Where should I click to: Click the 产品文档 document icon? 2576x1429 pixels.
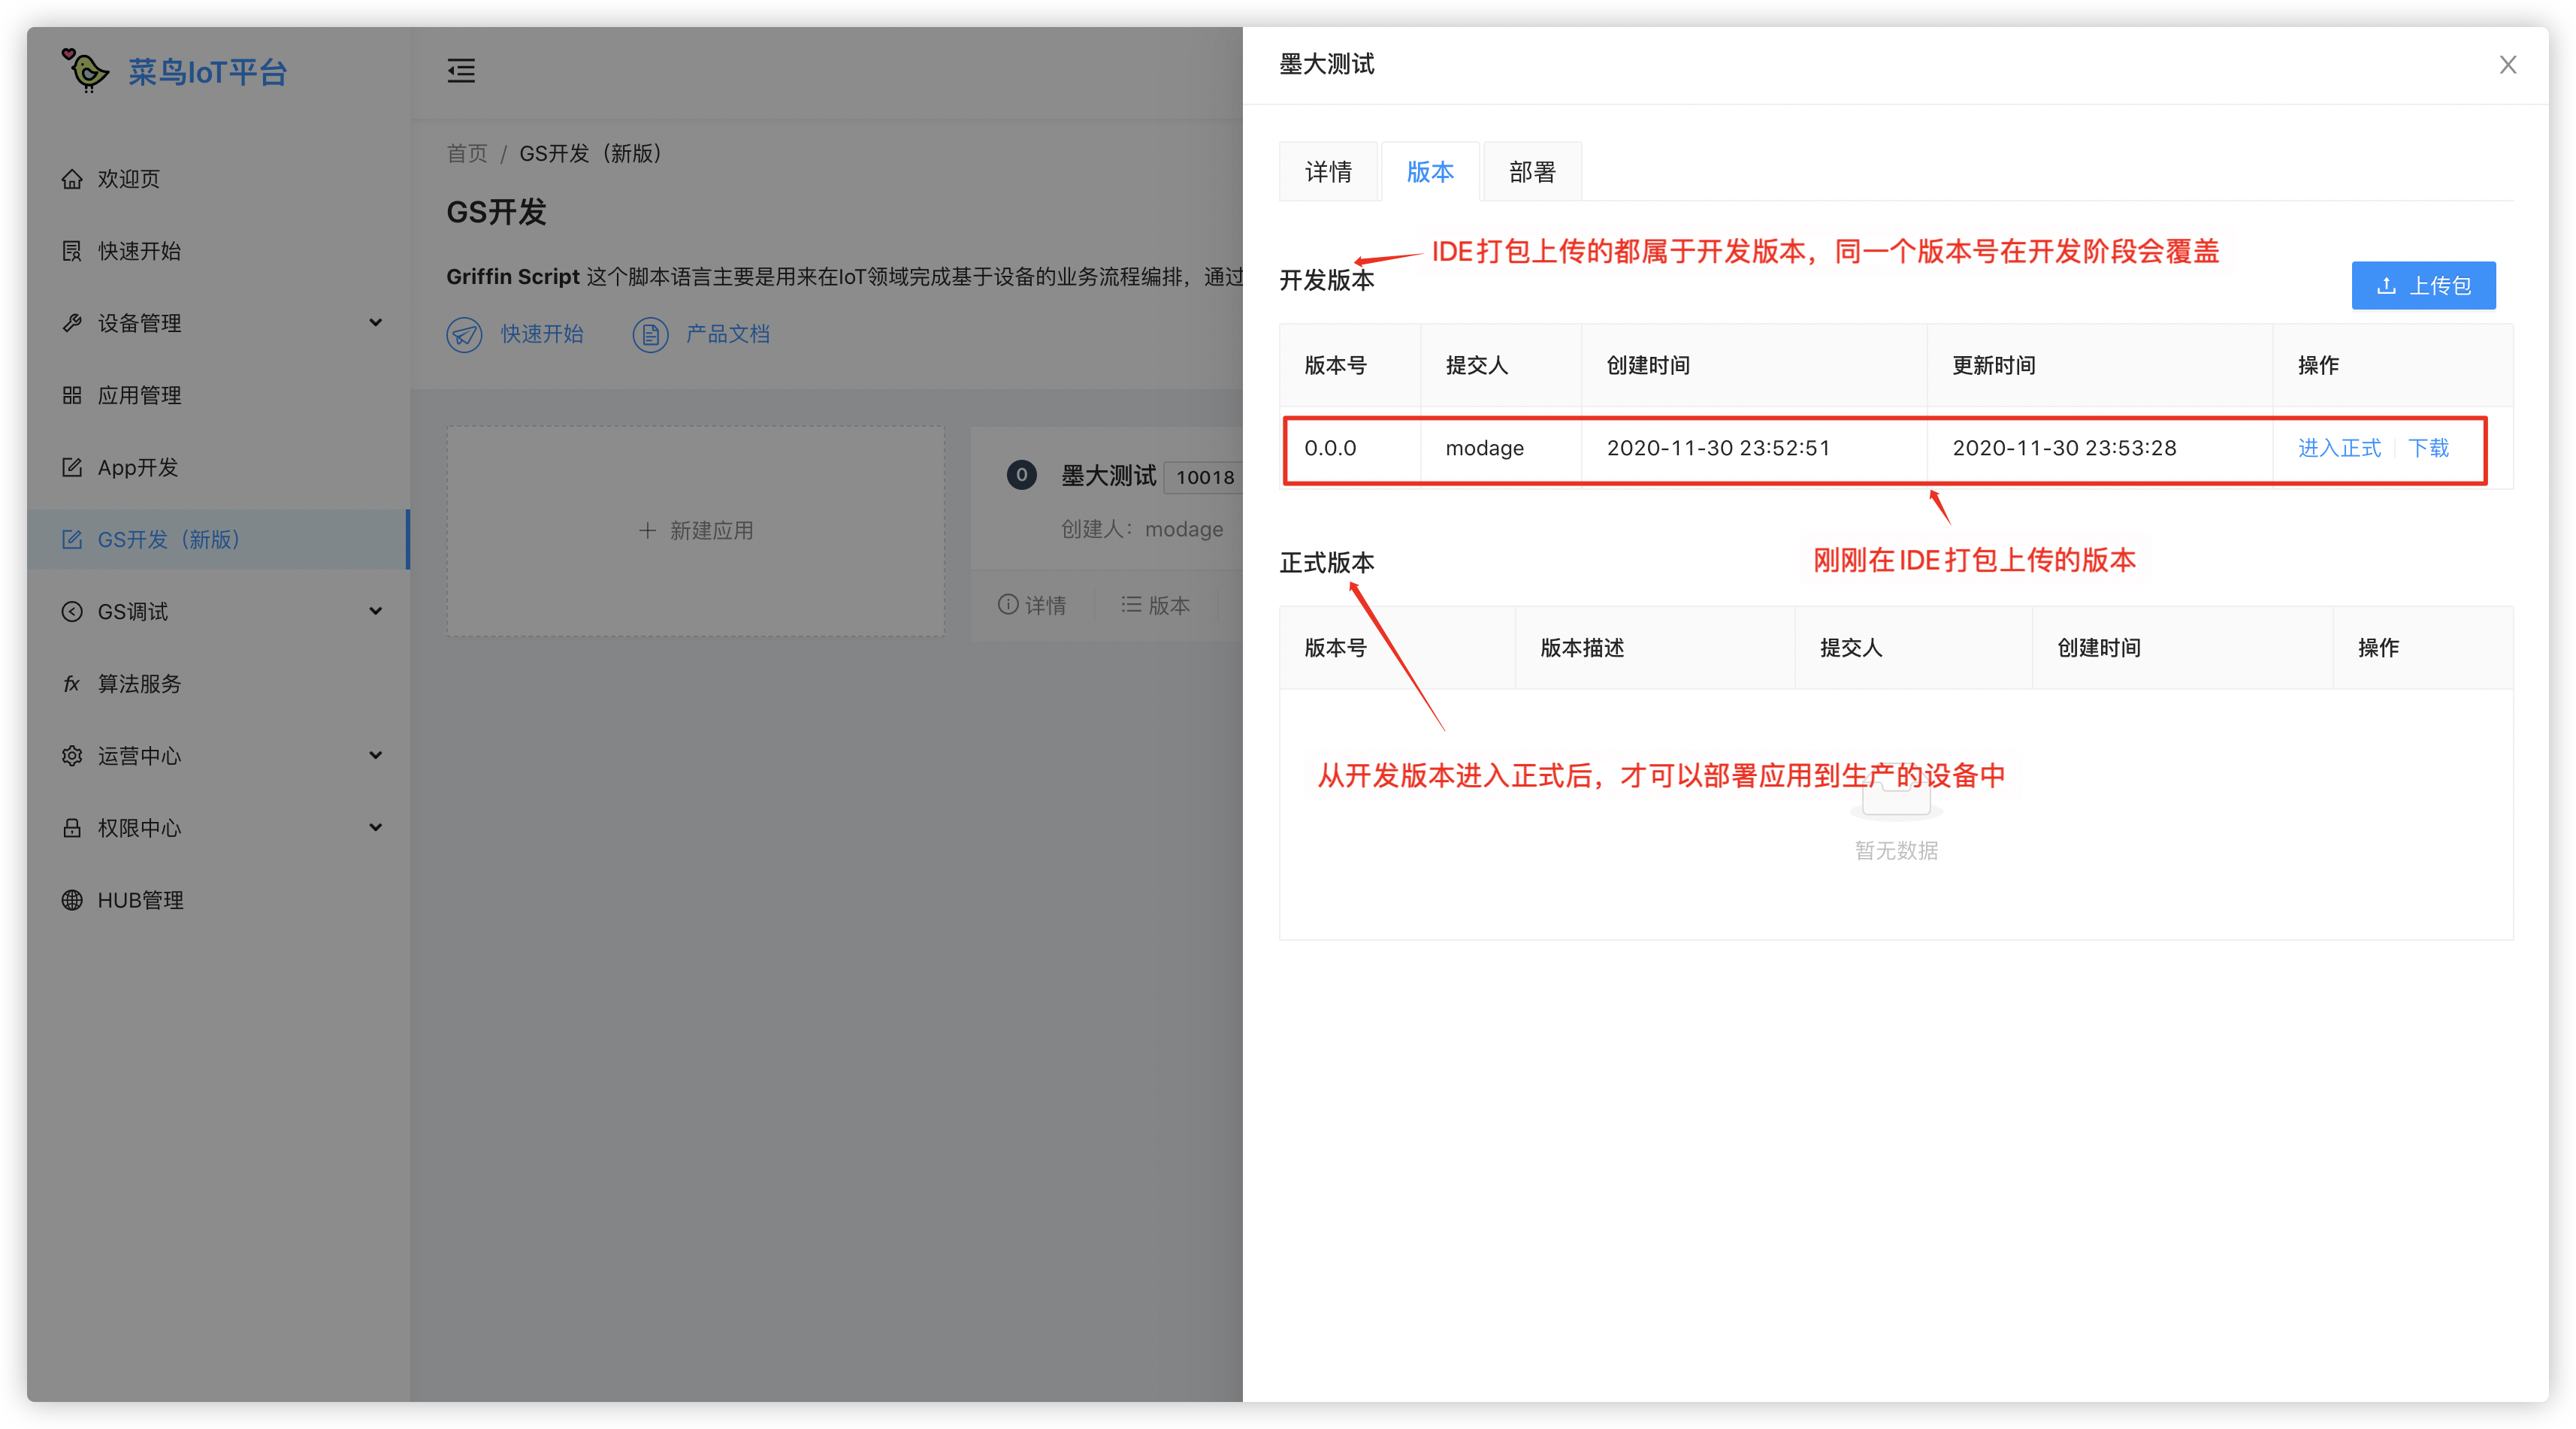pos(650,334)
